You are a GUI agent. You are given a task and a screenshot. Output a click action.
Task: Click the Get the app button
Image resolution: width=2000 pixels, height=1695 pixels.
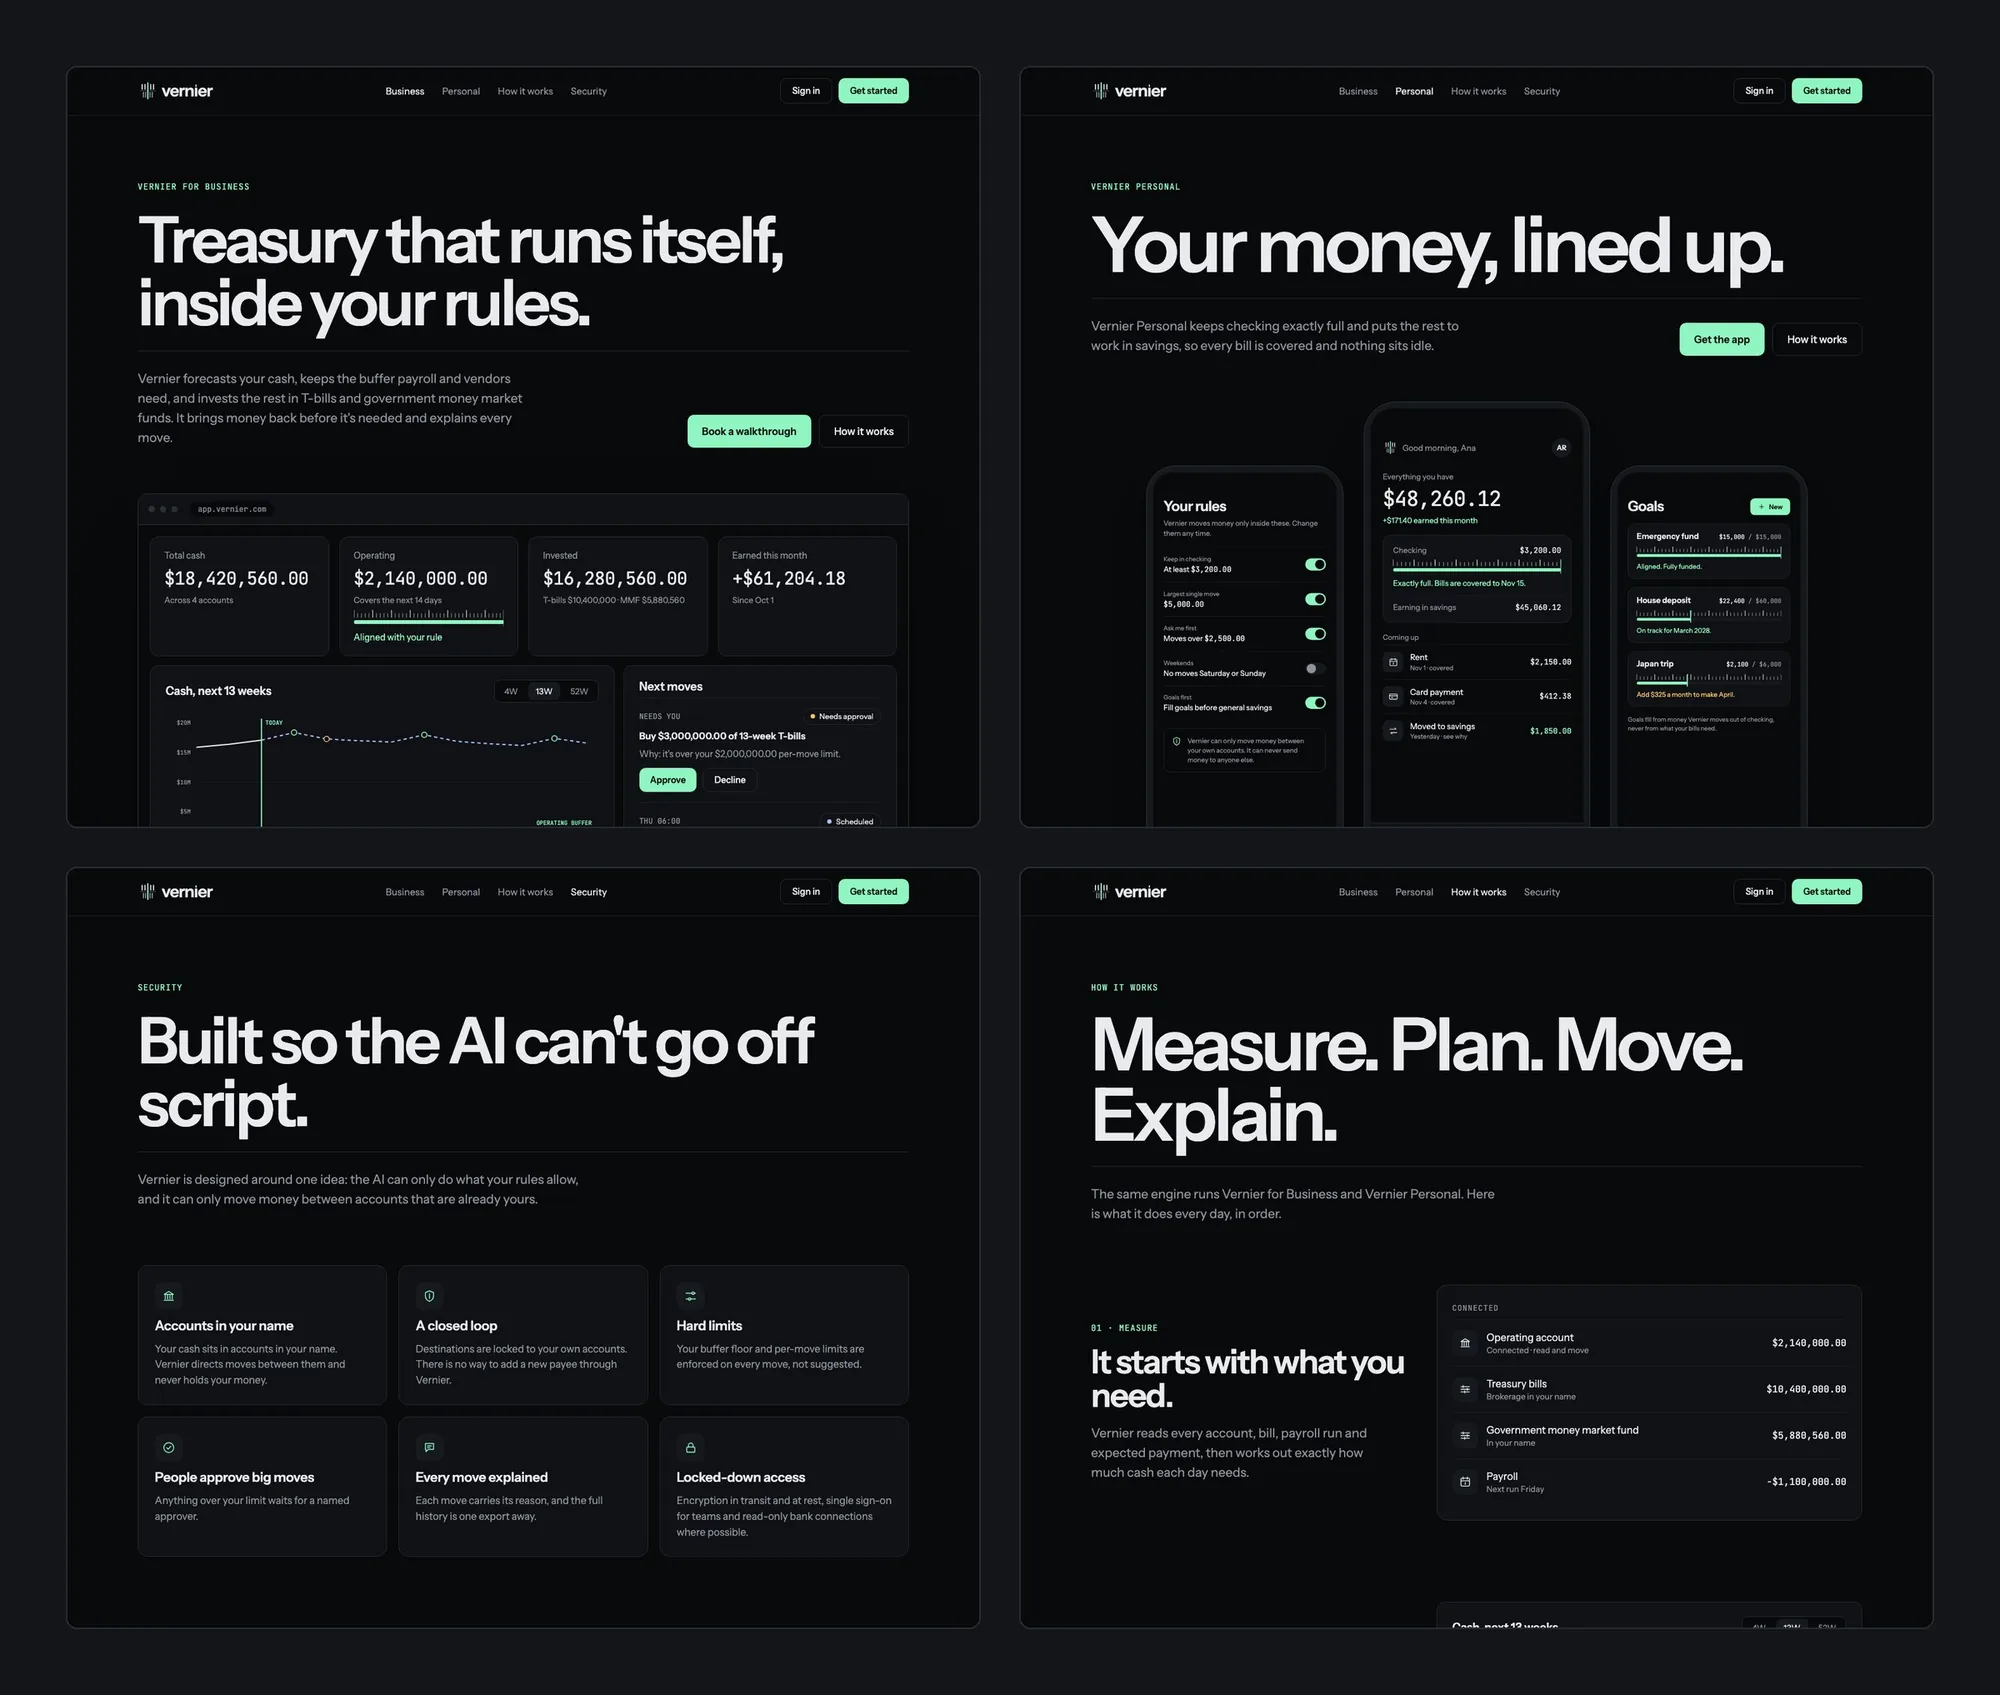click(1722, 339)
